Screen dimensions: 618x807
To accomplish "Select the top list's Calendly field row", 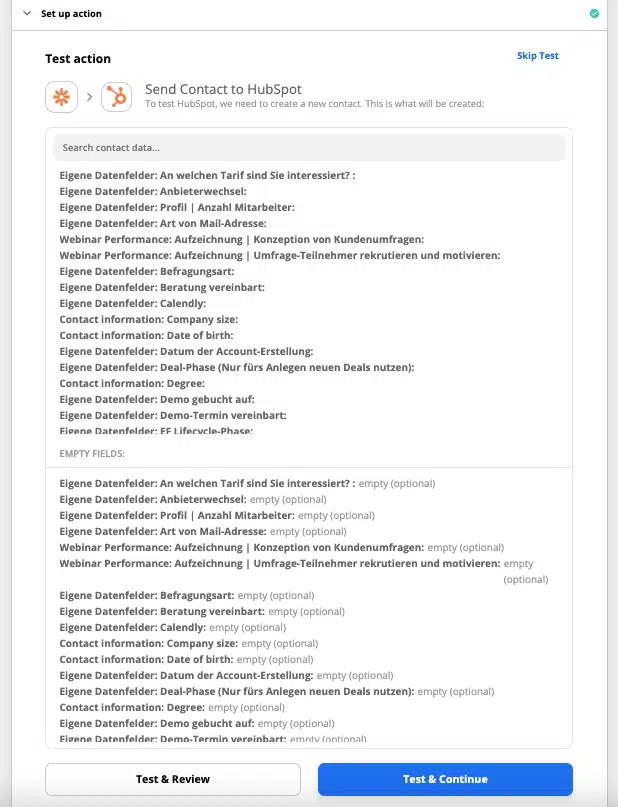I will (x=133, y=303).
